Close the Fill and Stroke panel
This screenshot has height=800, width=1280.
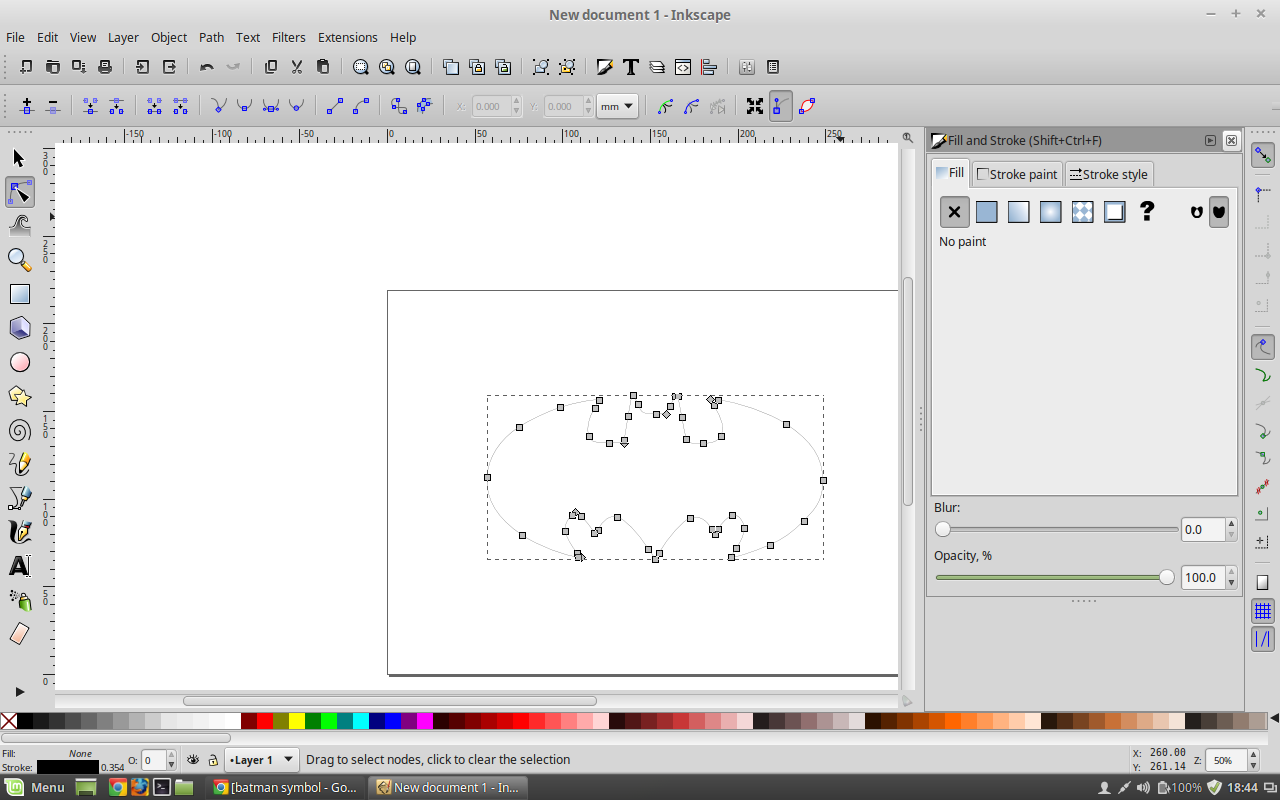(1231, 141)
